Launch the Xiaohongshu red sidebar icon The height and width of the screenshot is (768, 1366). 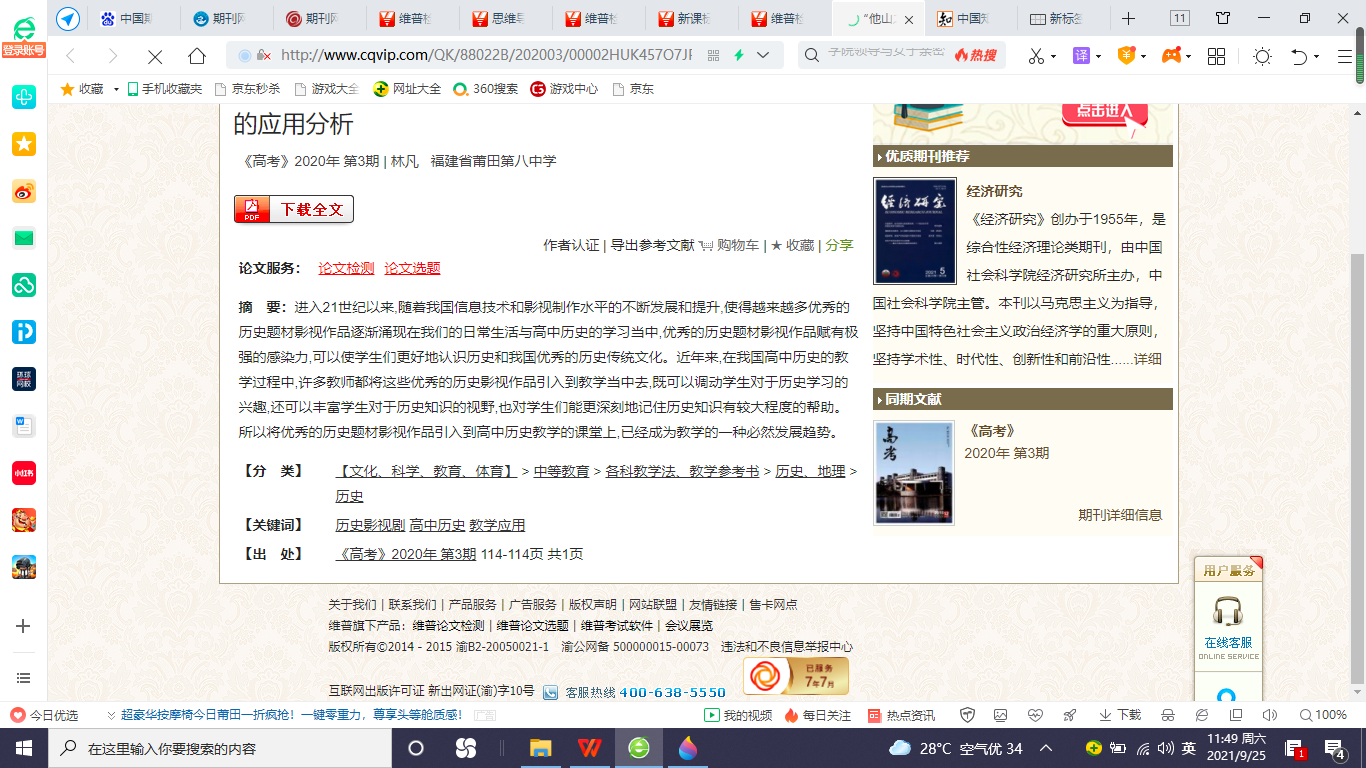24,473
